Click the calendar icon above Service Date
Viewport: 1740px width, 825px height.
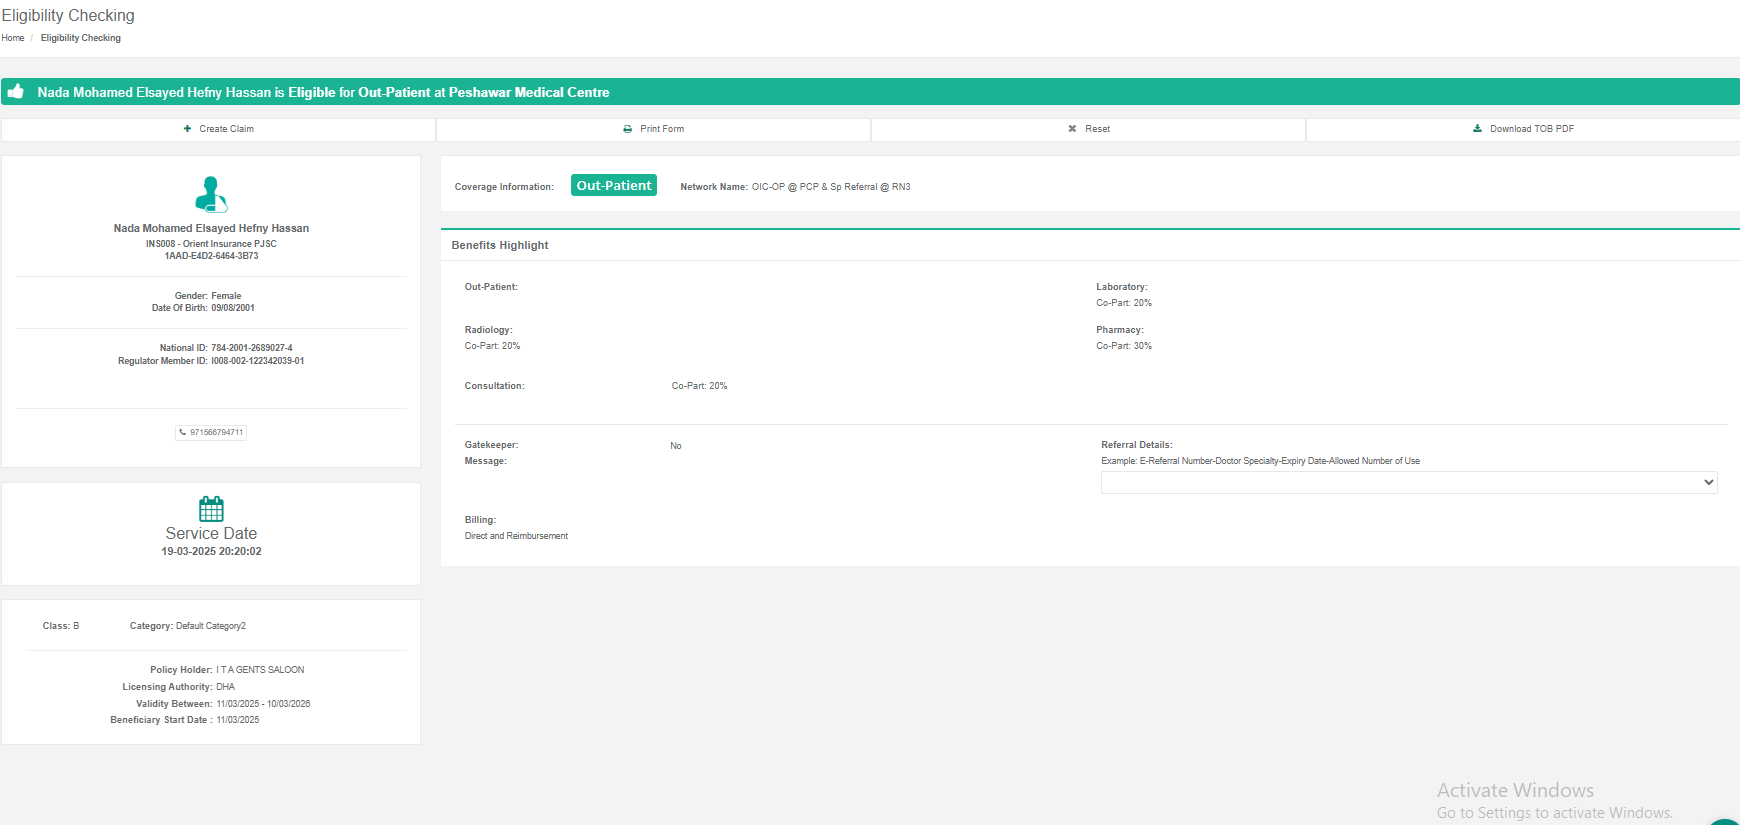point(211,508)
